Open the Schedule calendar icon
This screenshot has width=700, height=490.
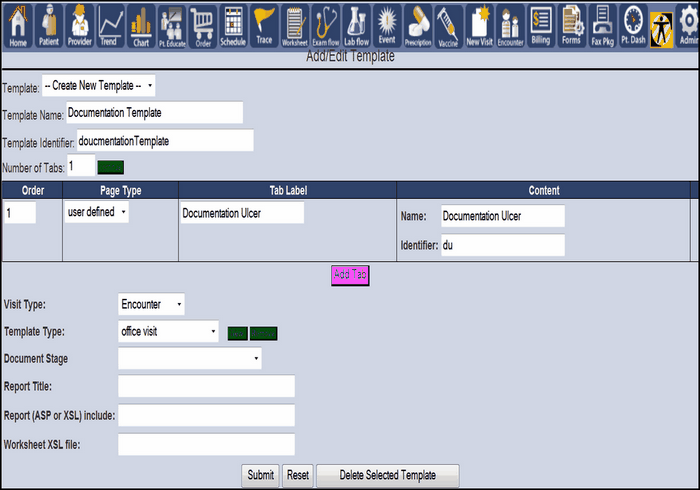coord(232,25)
